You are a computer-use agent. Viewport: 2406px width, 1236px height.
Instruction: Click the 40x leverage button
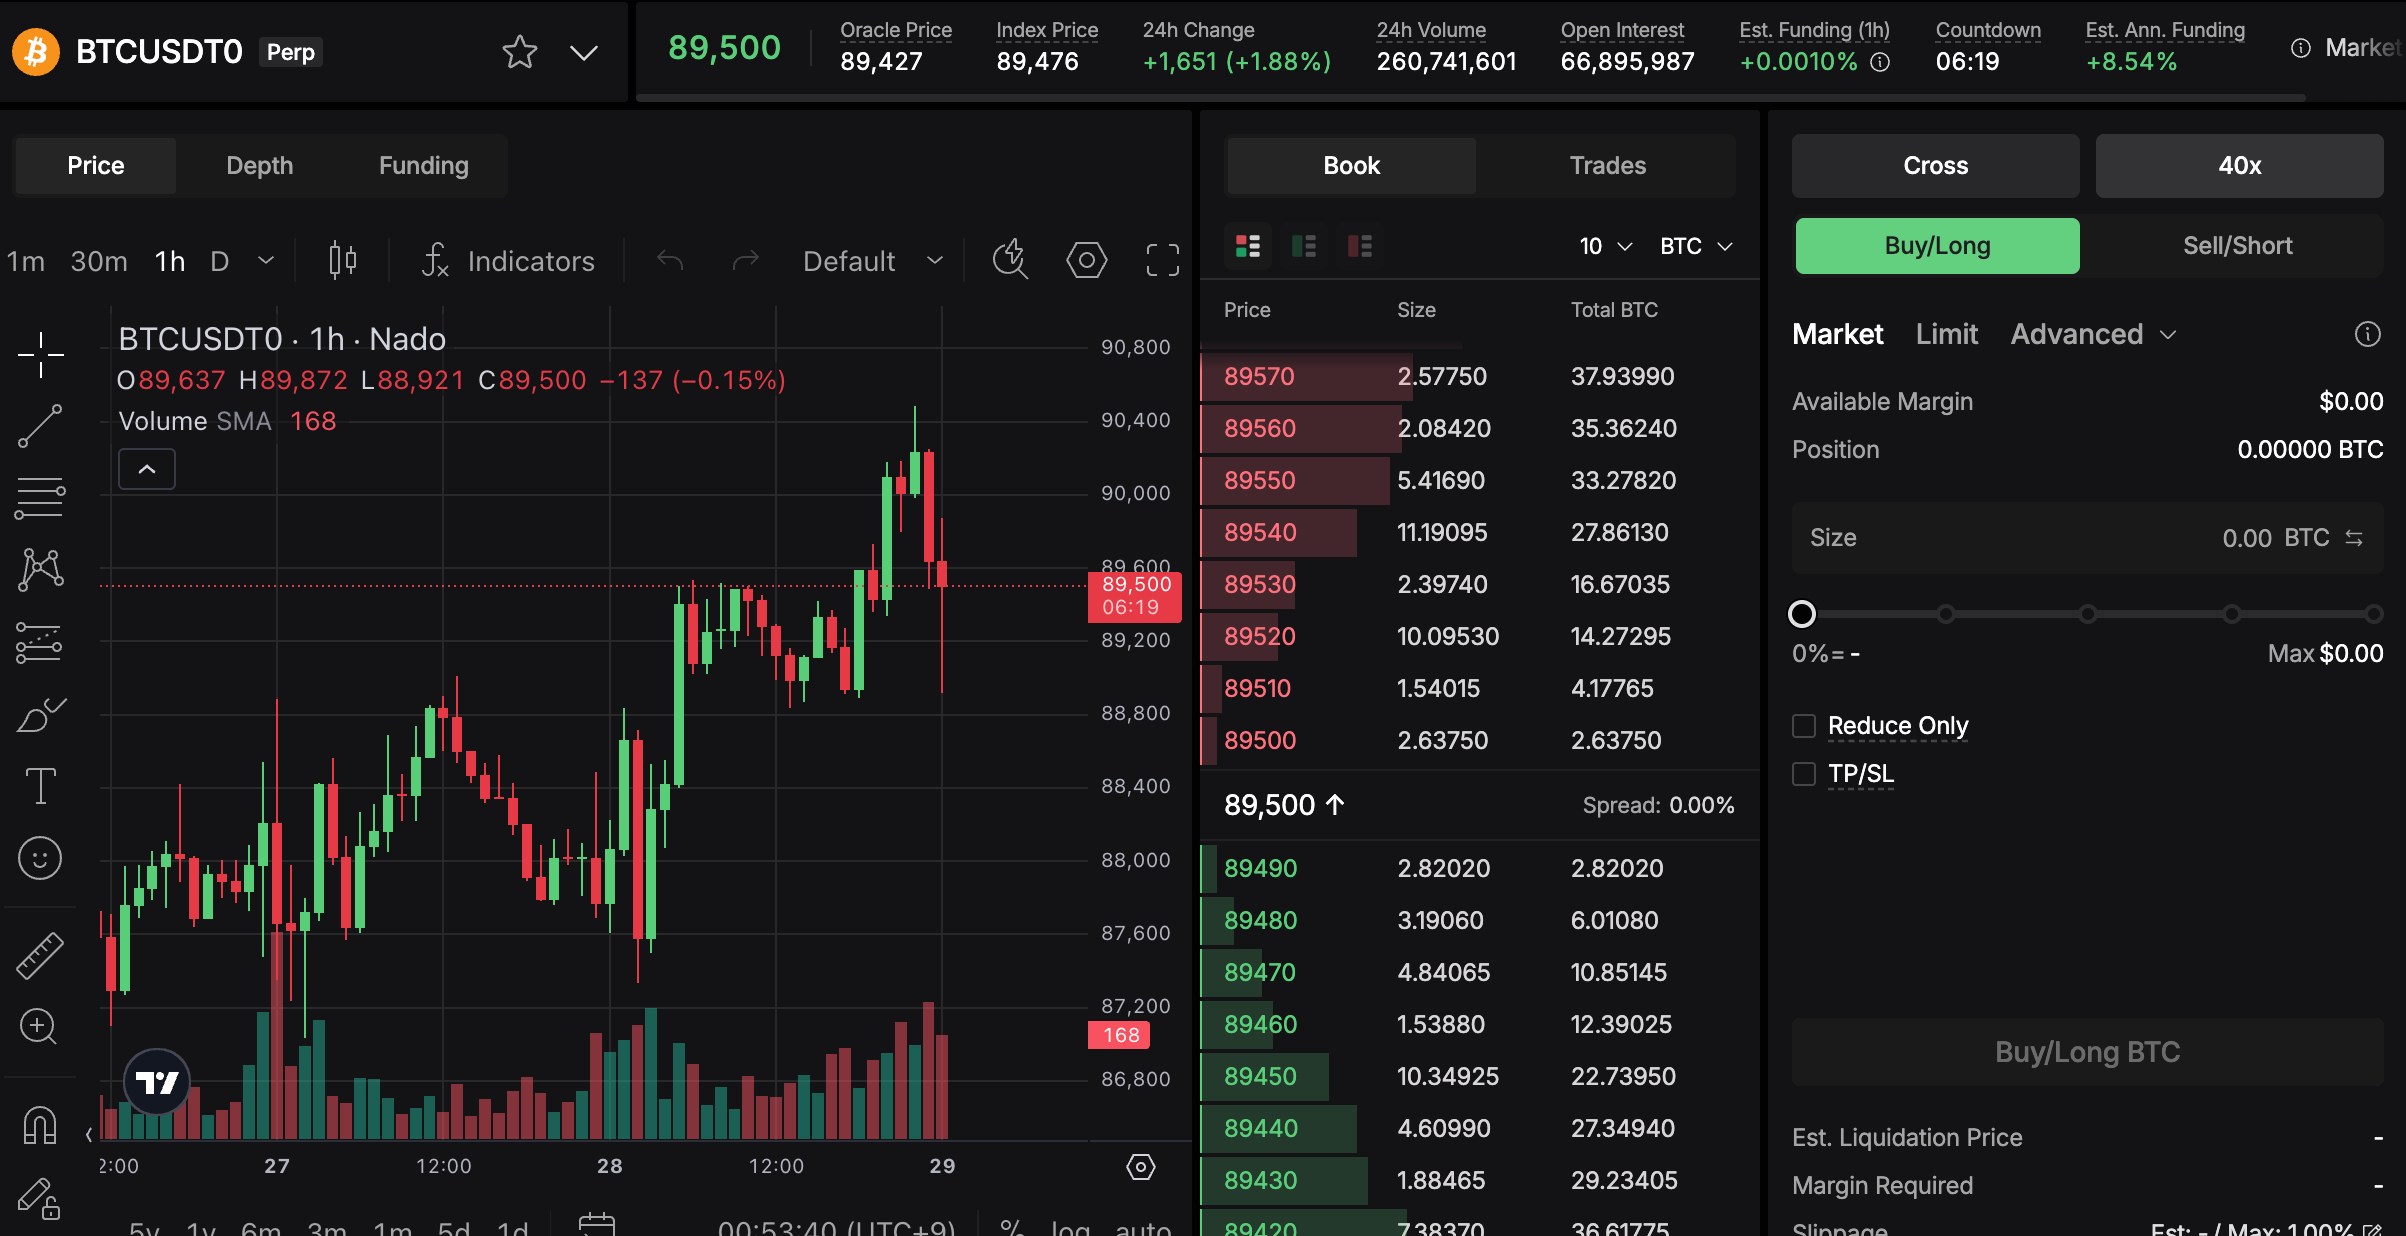(2239, 166)
